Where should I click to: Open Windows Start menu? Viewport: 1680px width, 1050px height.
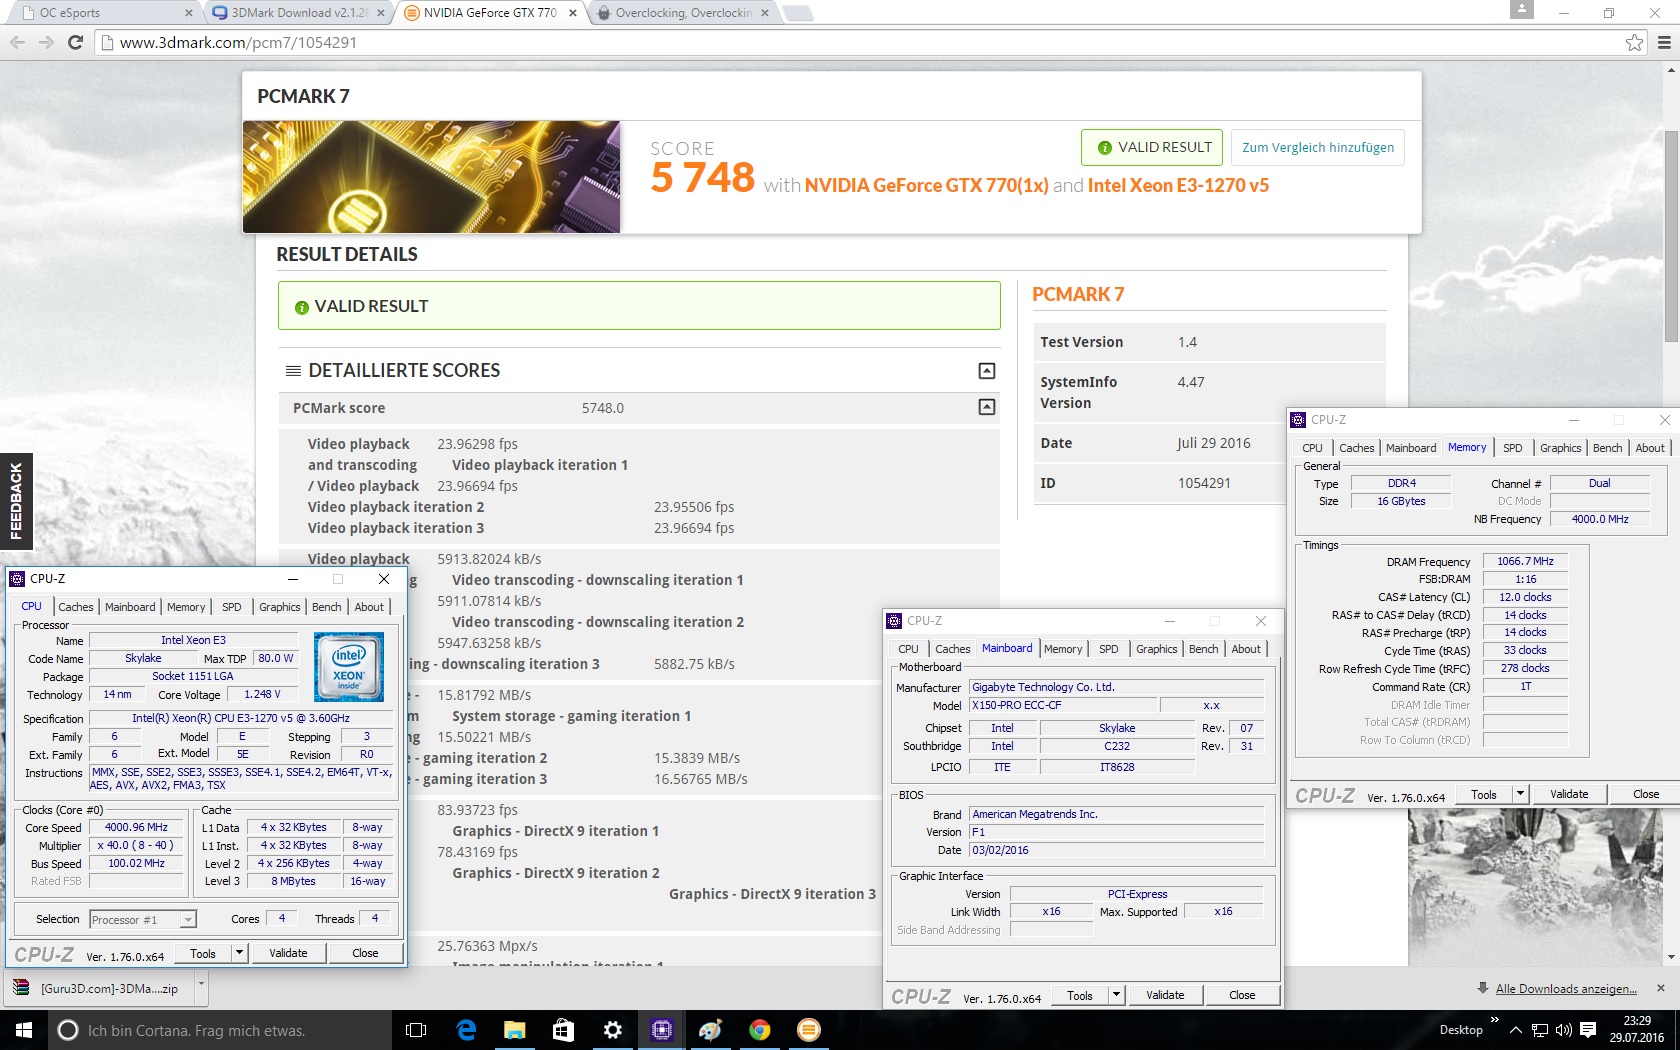point(24,1030)
